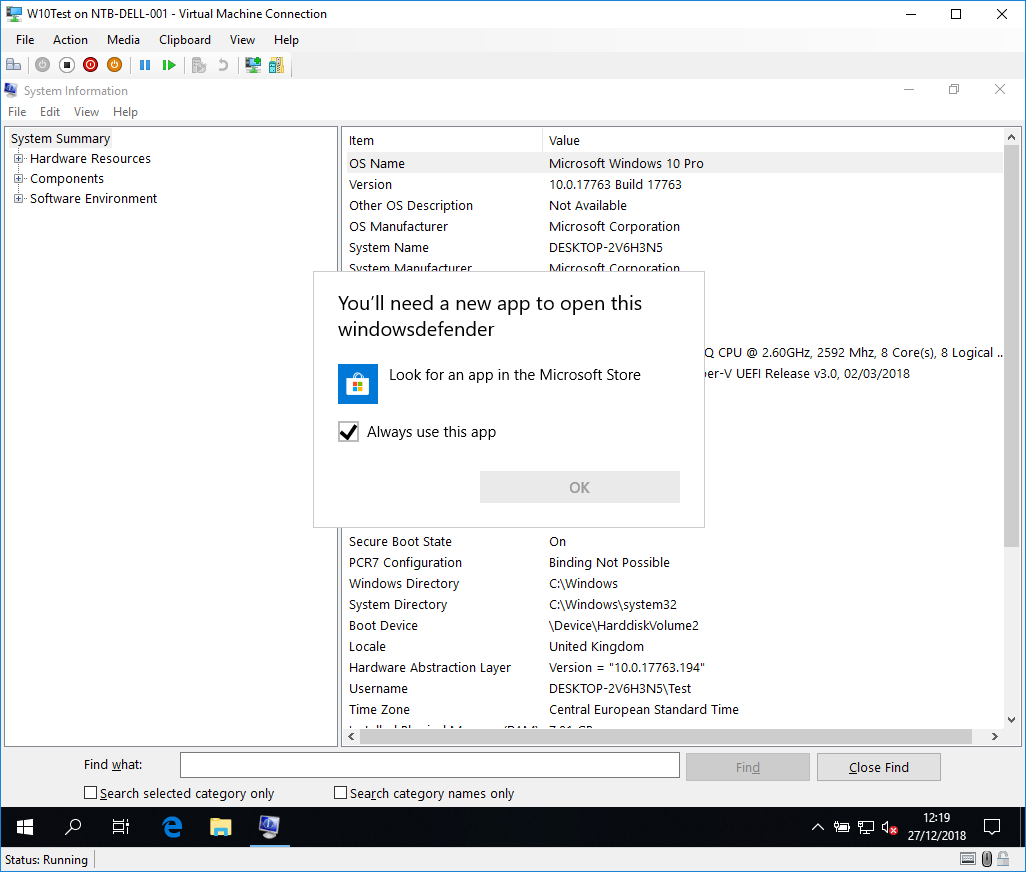Expand the Hardware Resources tree node
The image size is (1026, 872).
pos(18,159)
